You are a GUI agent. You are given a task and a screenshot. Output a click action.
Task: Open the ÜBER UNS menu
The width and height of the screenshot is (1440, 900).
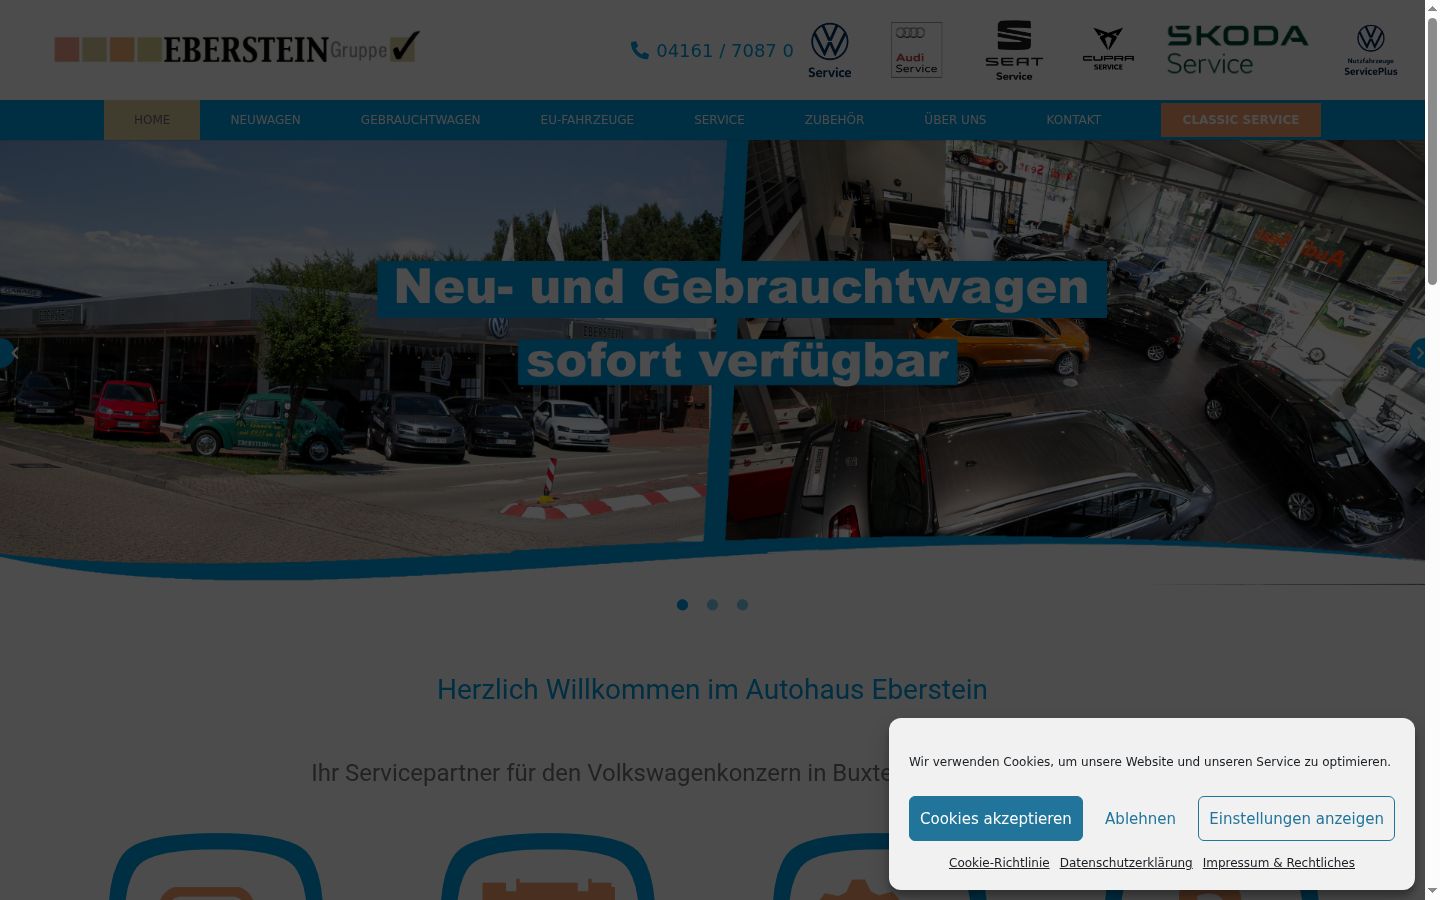955,120
